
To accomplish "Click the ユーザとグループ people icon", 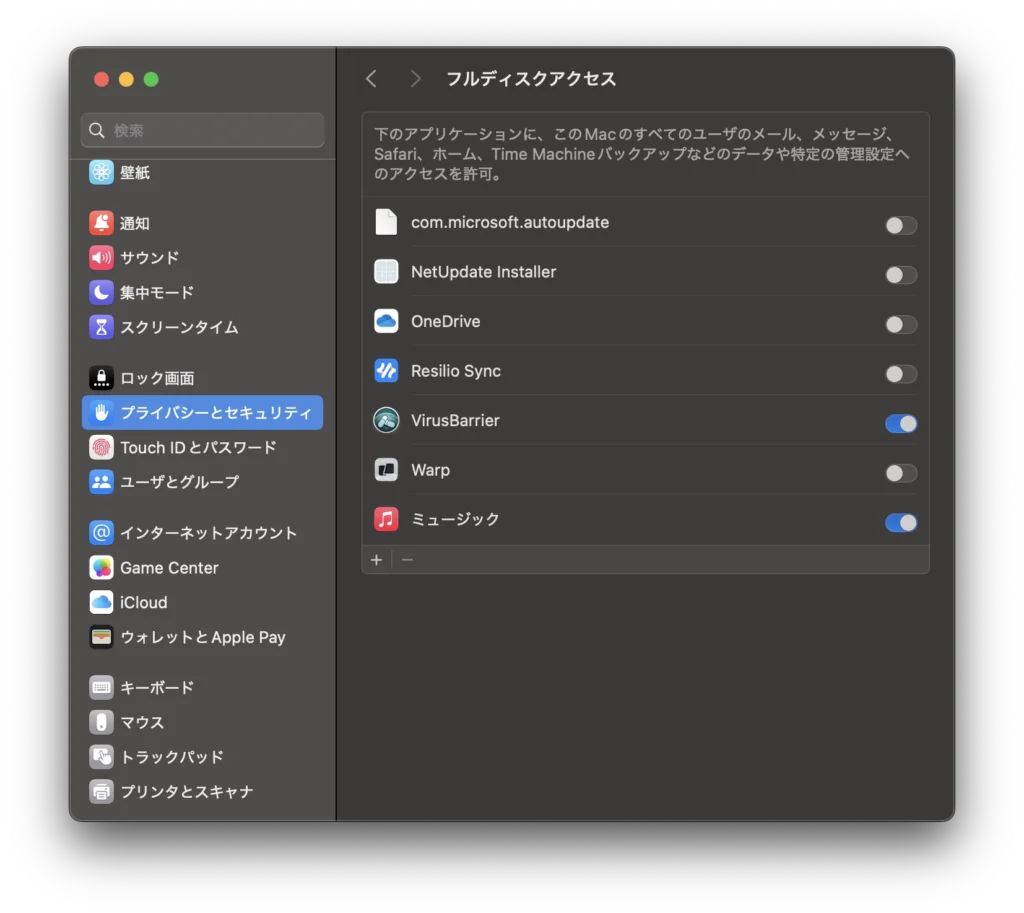I will pos(101,482).
